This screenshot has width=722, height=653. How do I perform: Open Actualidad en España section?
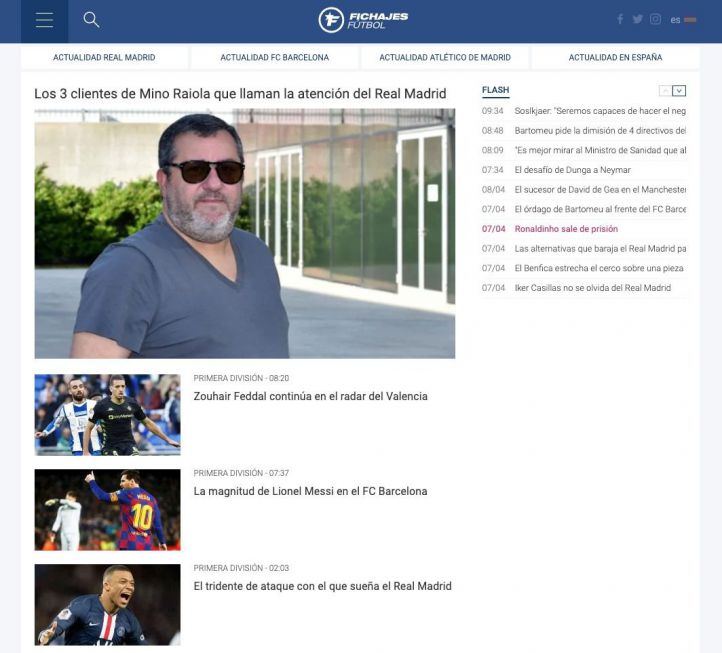(x=615, y=57)
